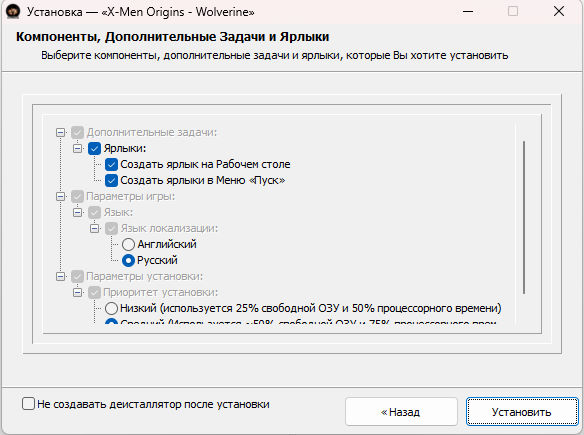Minimize the installer window
The height and width of the screenshot is (435, 584).
[468, 12]
